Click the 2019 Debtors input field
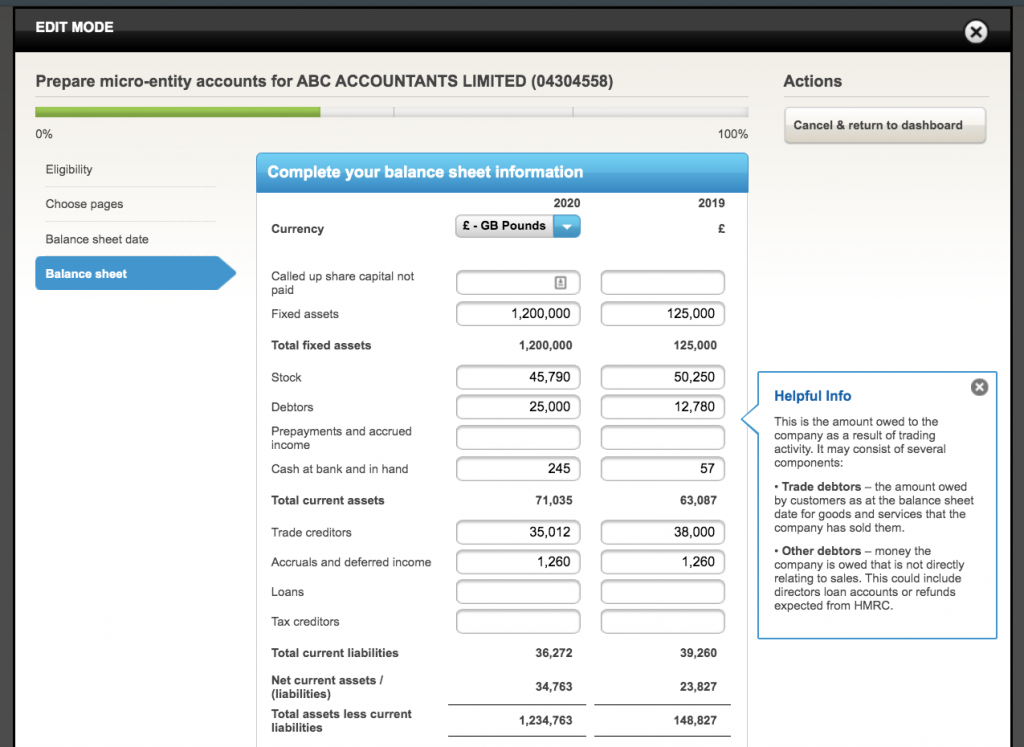The image size is (1024, 747). pos(662,407)
